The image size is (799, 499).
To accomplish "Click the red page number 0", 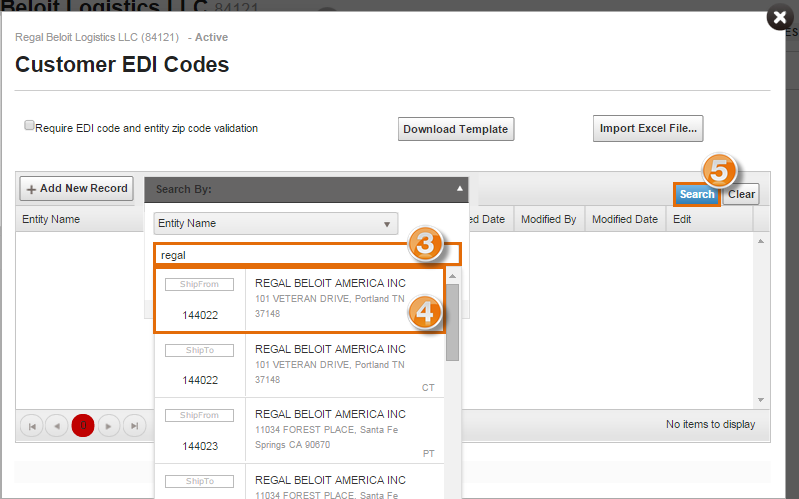I will (x=83, y=425).
